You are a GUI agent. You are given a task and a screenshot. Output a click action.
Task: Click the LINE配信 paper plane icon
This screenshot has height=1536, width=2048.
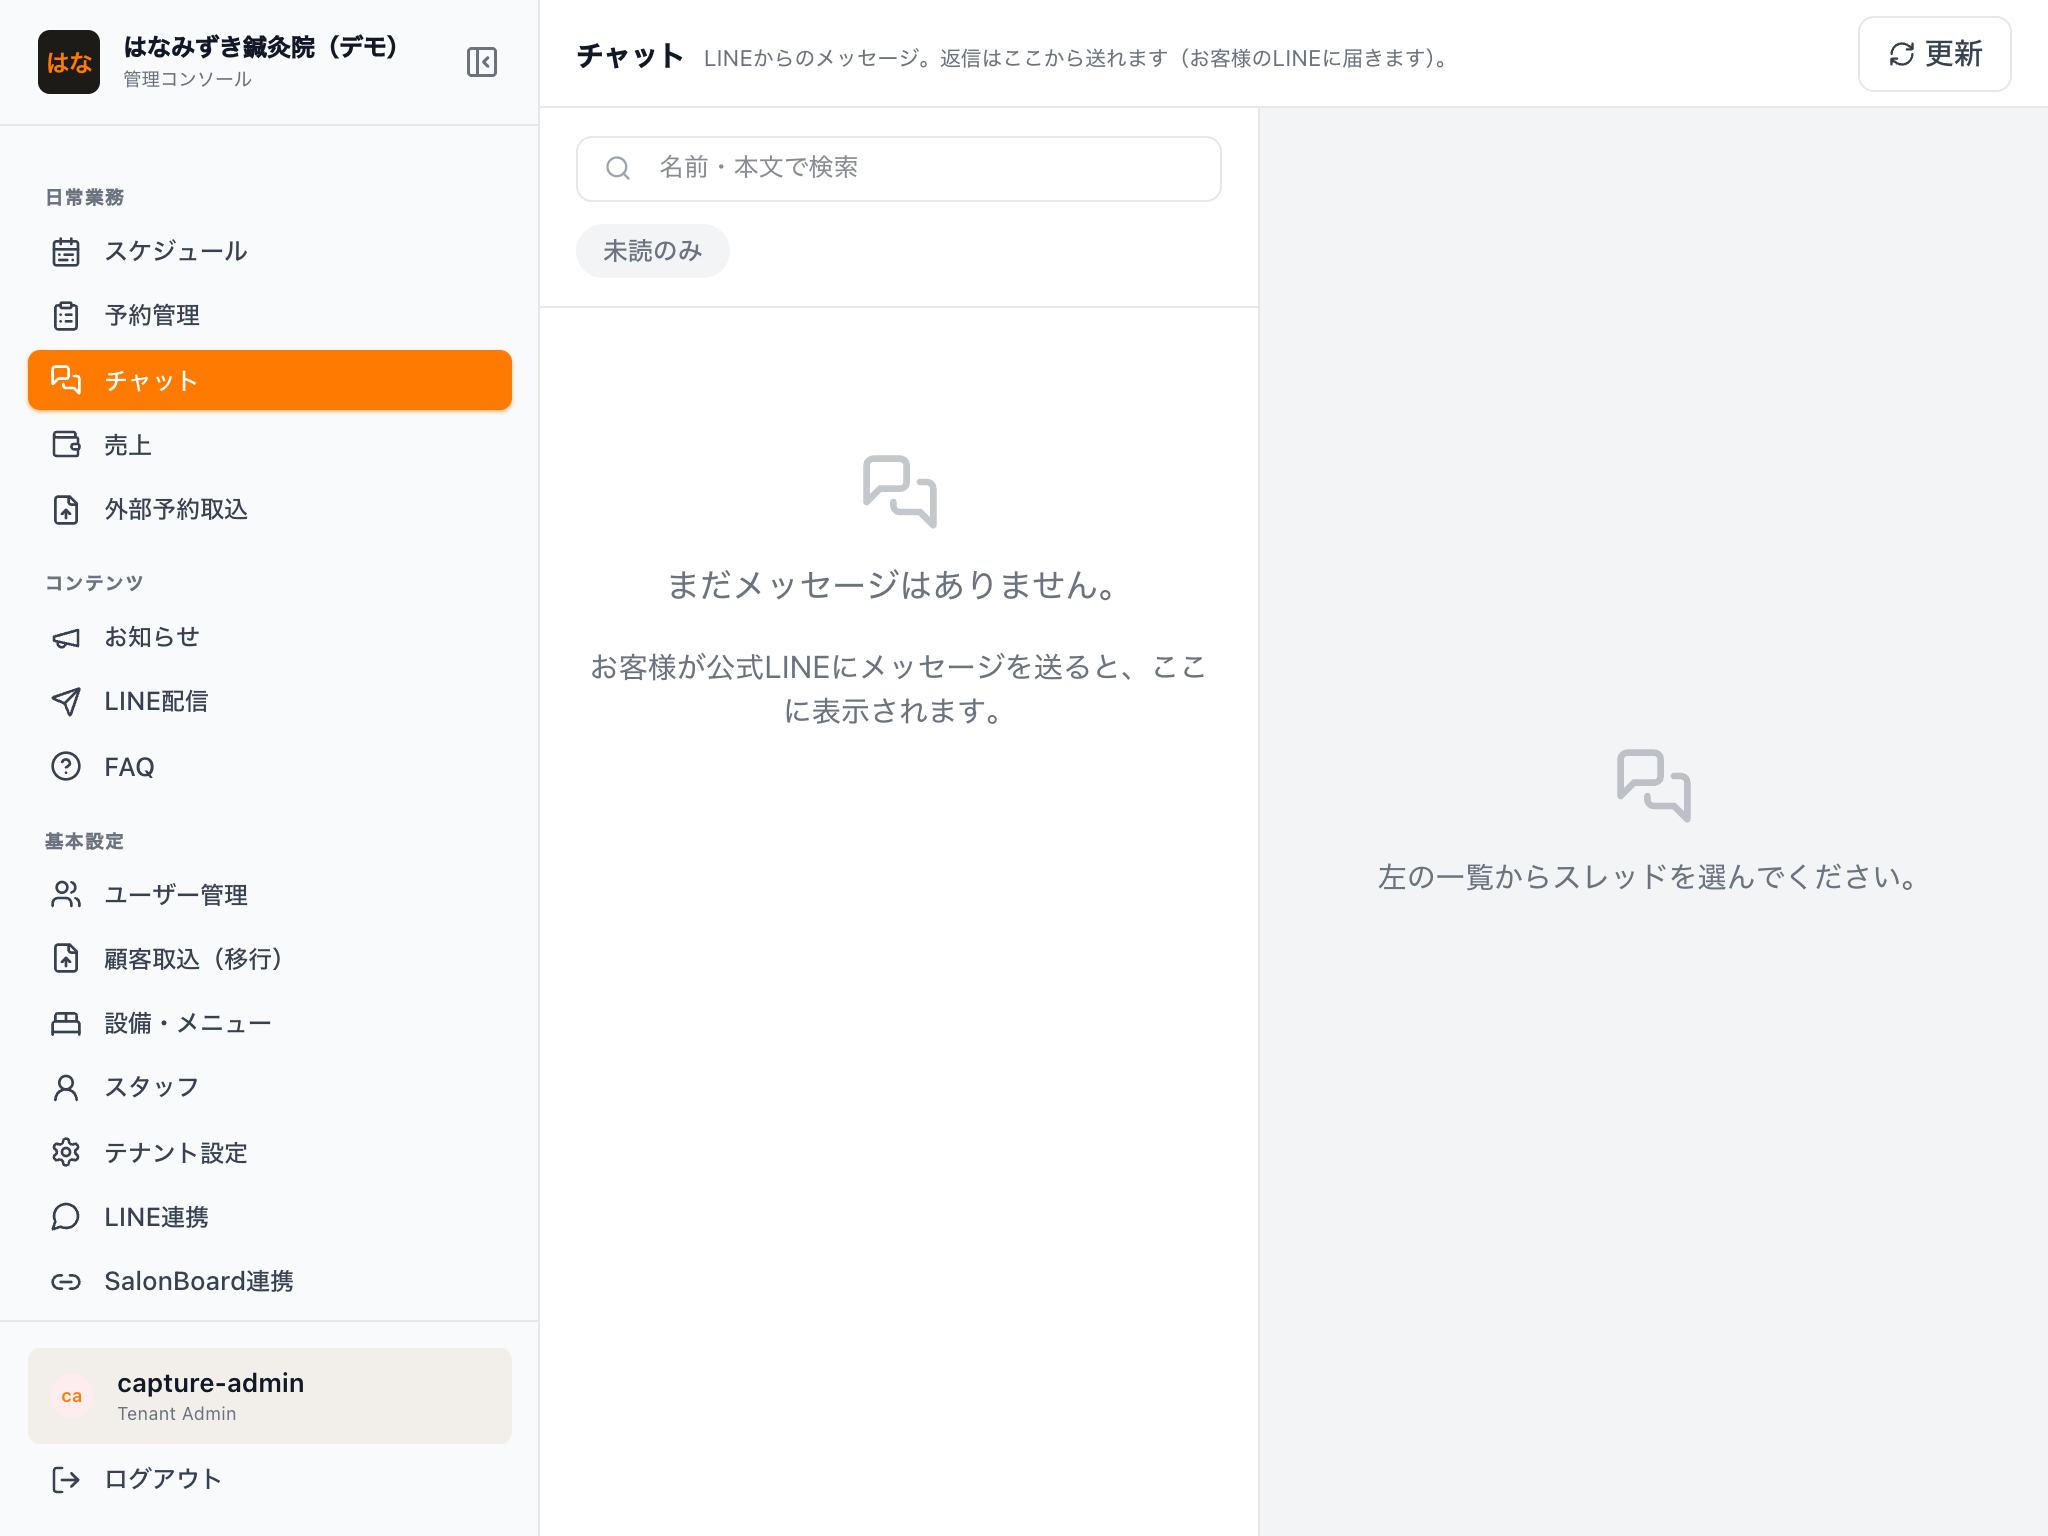pos(66,702)
